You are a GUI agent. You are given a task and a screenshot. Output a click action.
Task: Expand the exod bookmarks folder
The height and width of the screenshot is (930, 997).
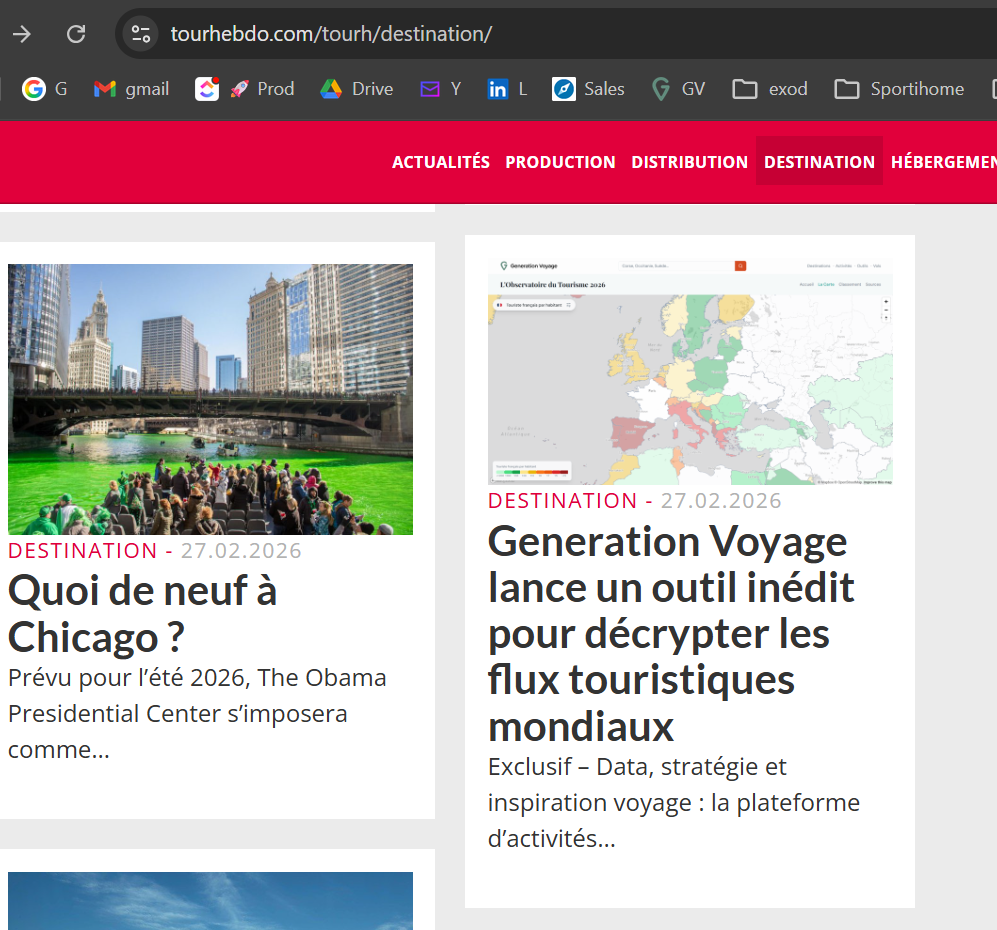coord(770,89)
